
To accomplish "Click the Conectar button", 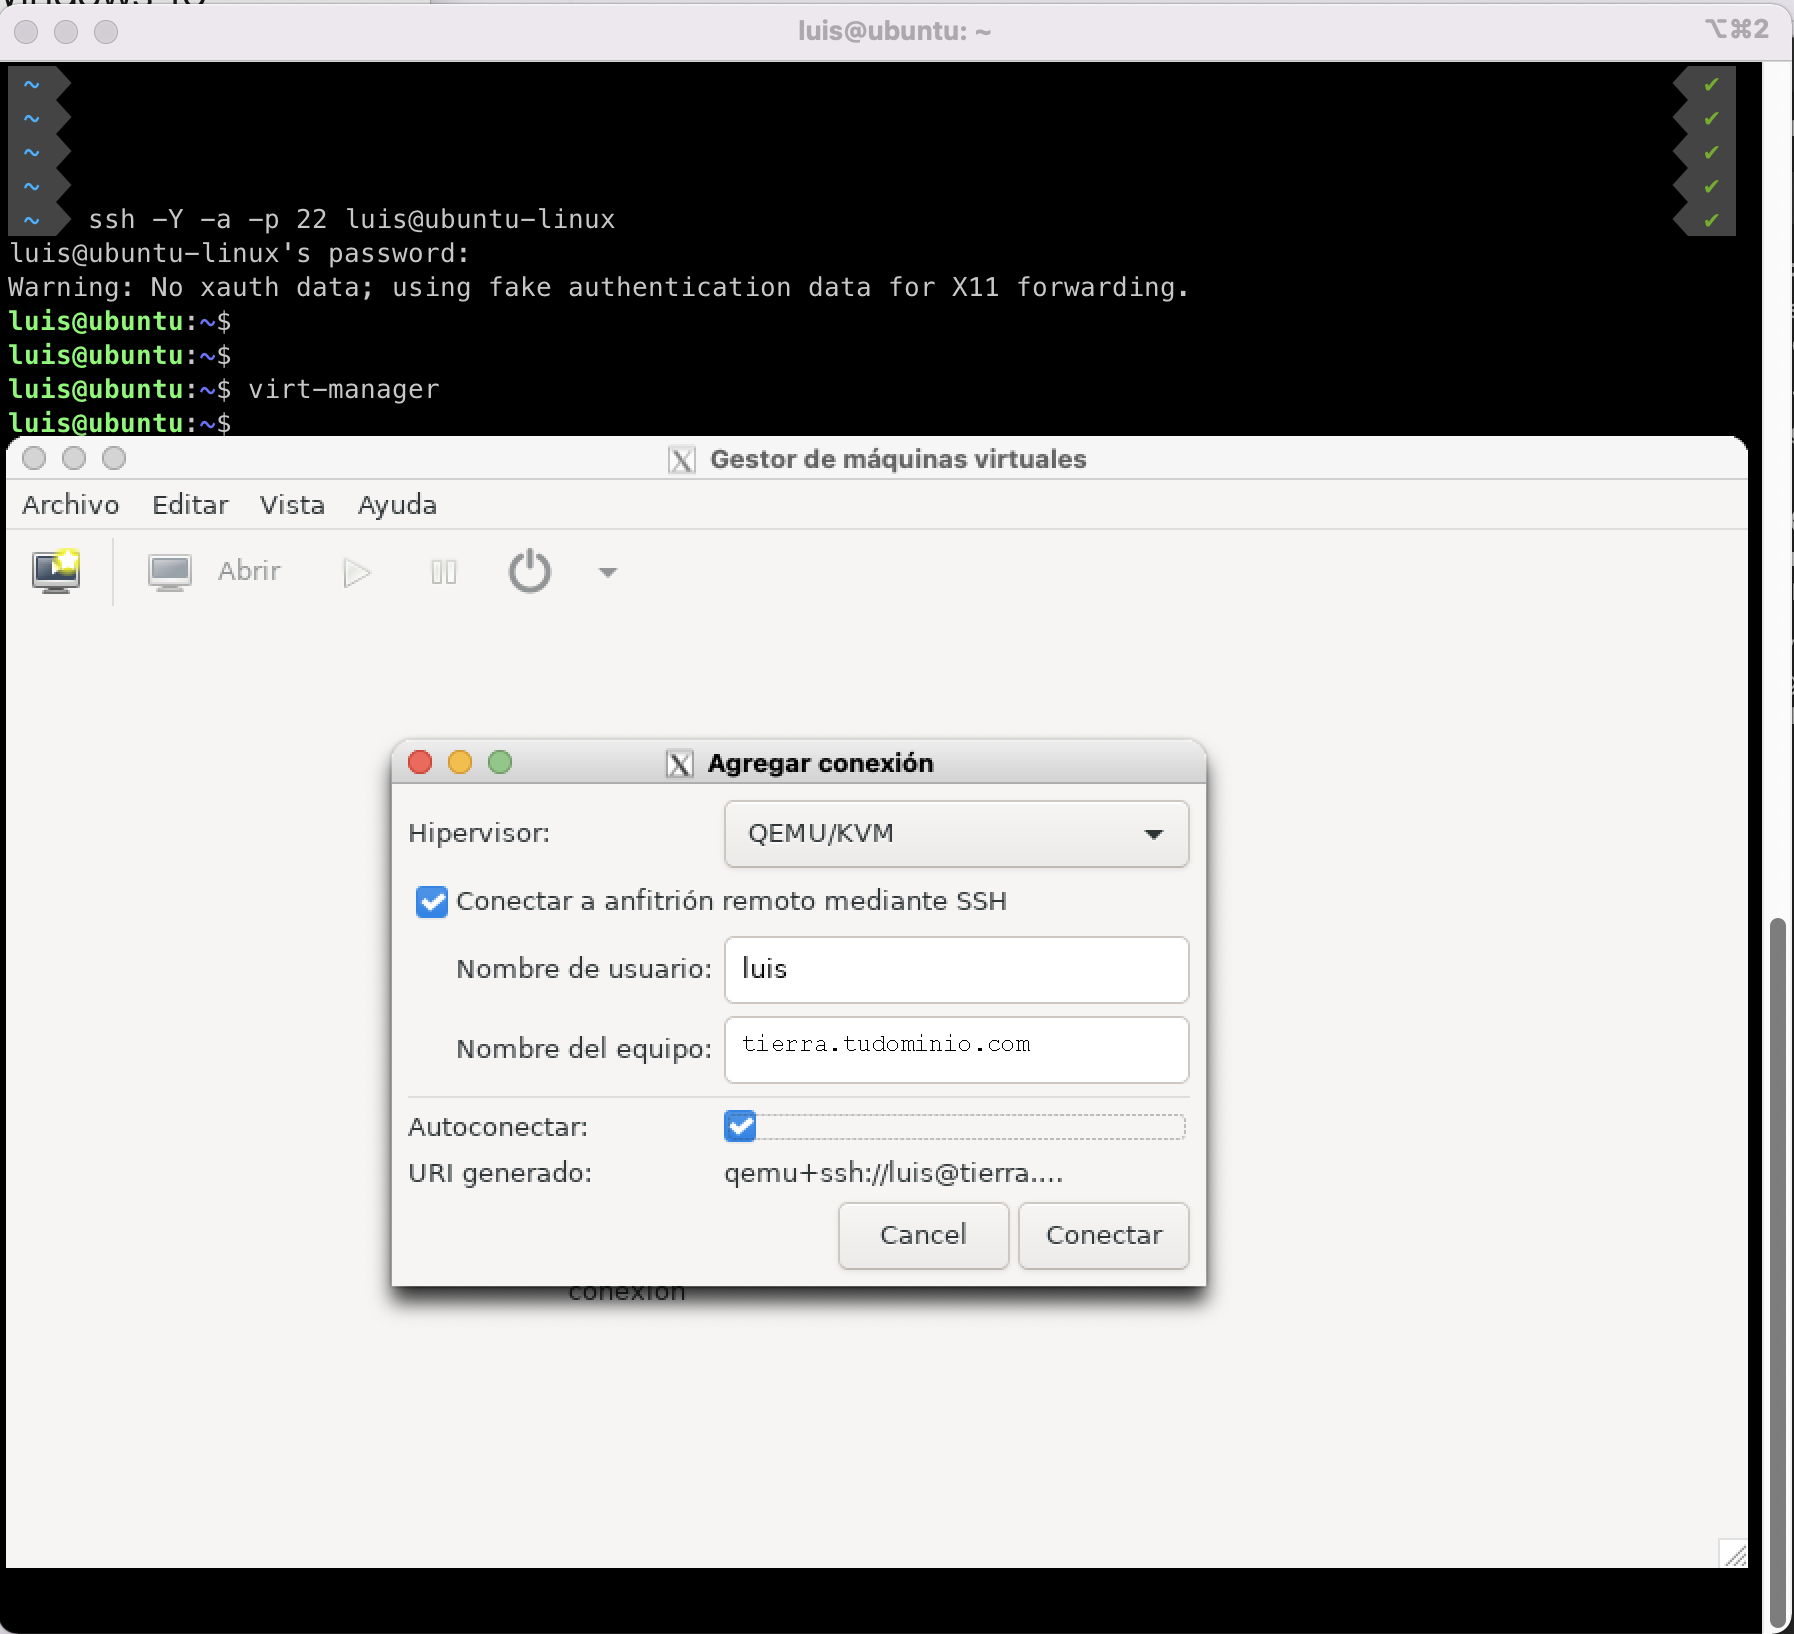I will (x=1104, y=1235).
